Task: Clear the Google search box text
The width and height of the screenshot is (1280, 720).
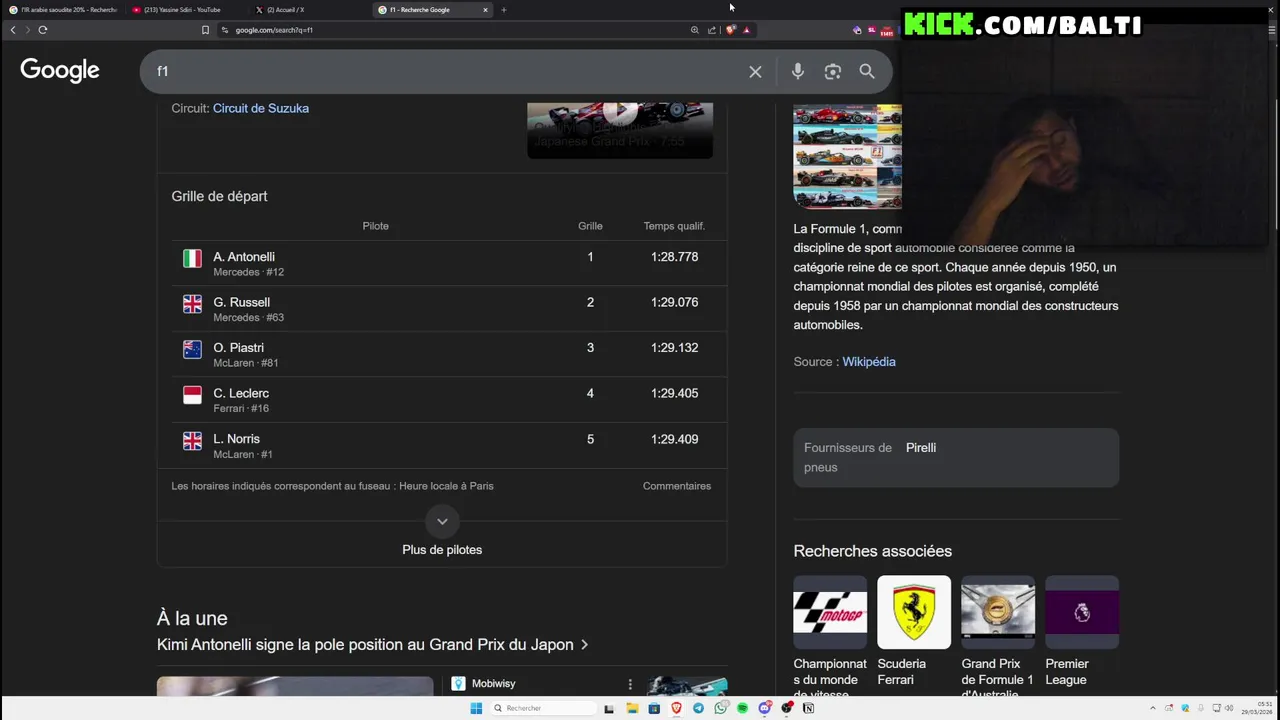Action: (x=755, y=71)
